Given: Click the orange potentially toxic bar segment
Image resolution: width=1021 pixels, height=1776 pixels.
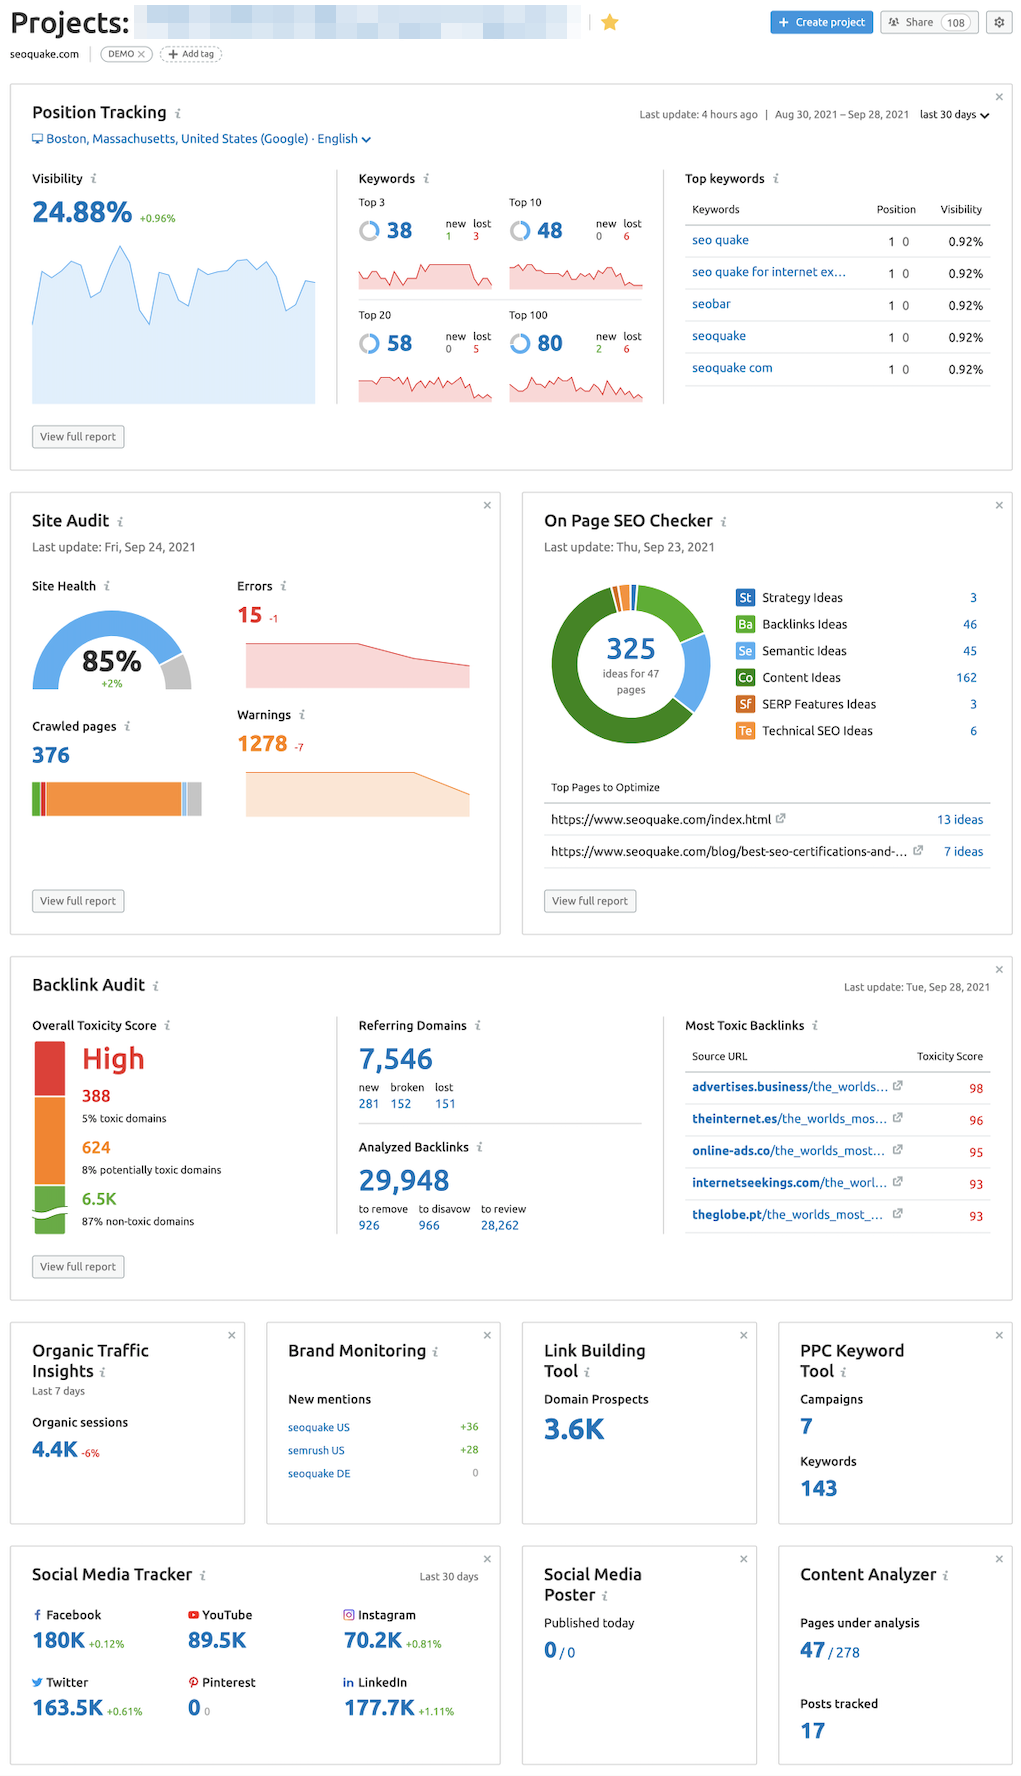Looking at the screenshot, I should [x=50, y=1141].
